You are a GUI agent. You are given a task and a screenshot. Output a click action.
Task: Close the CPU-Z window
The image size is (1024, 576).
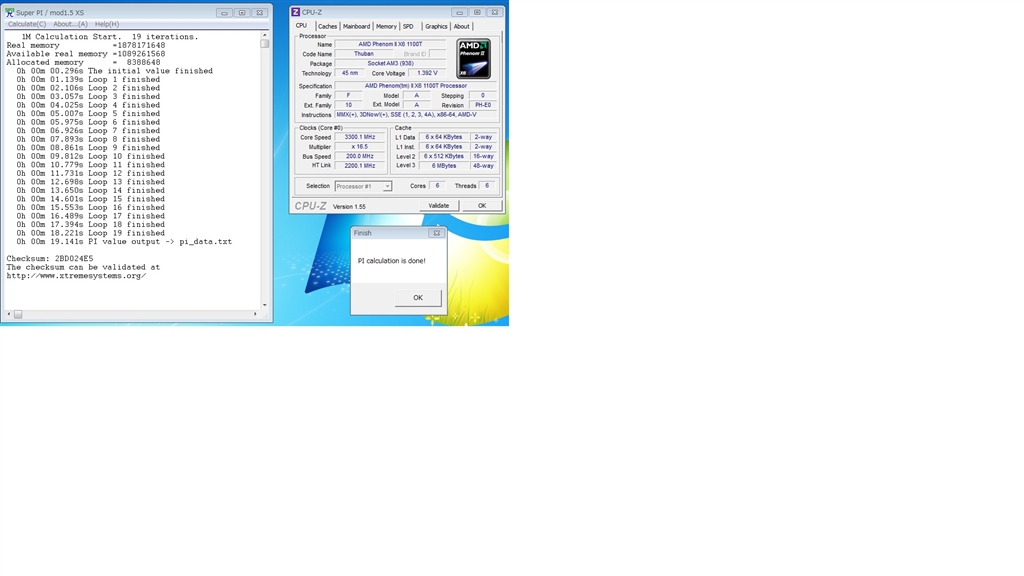pyautogui.click(x=494, y=12)
